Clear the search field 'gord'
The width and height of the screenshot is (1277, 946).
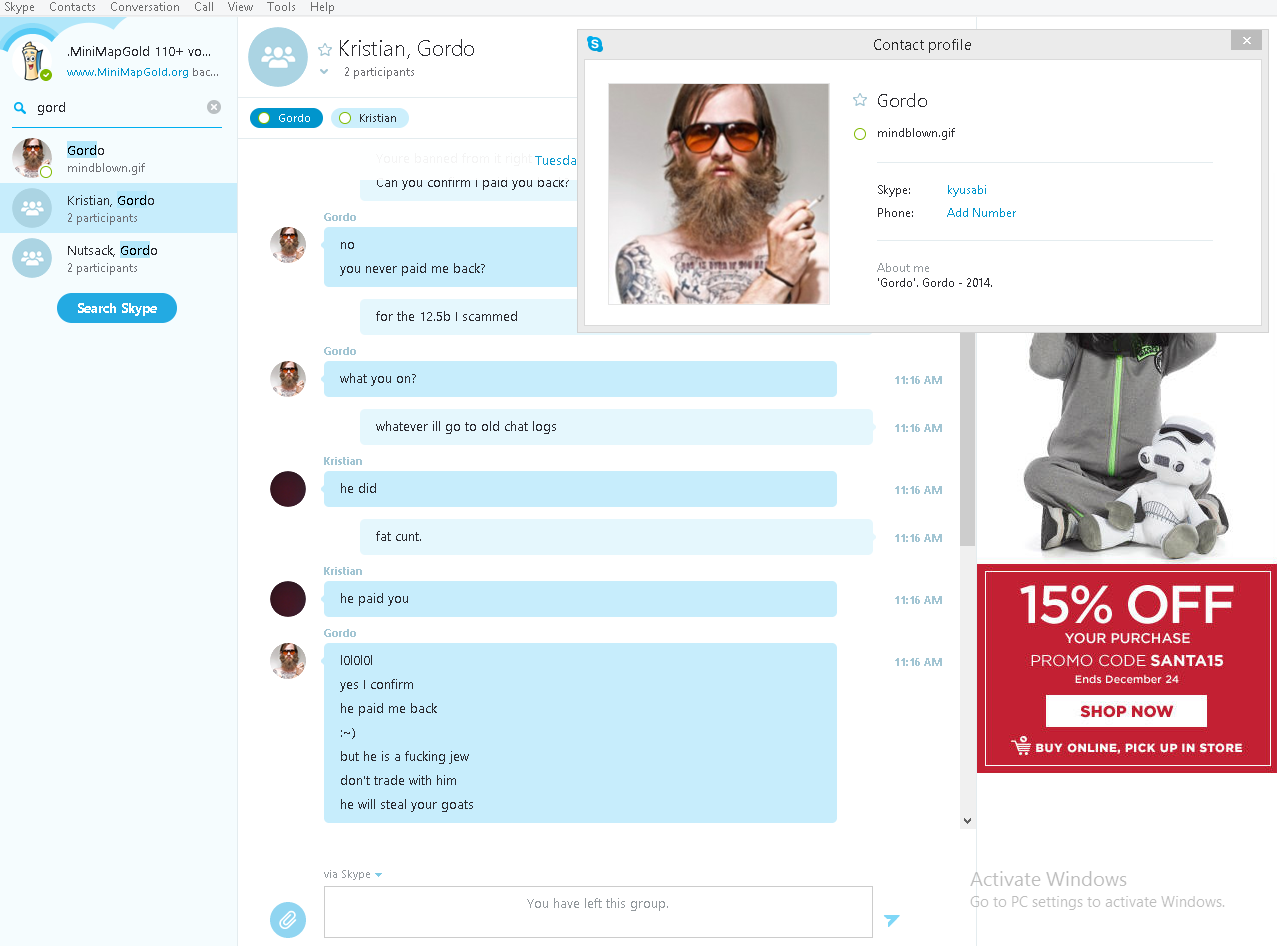point(214,107)
